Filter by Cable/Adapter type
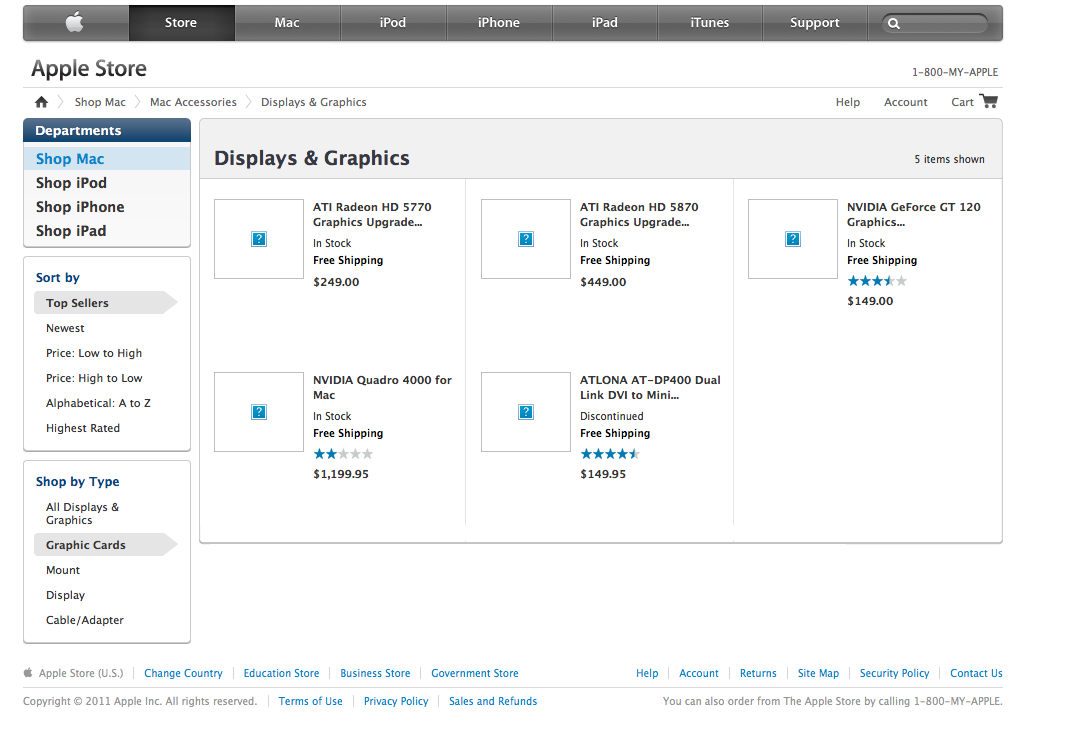1067x745 pixels. click(x=85, y=620)
